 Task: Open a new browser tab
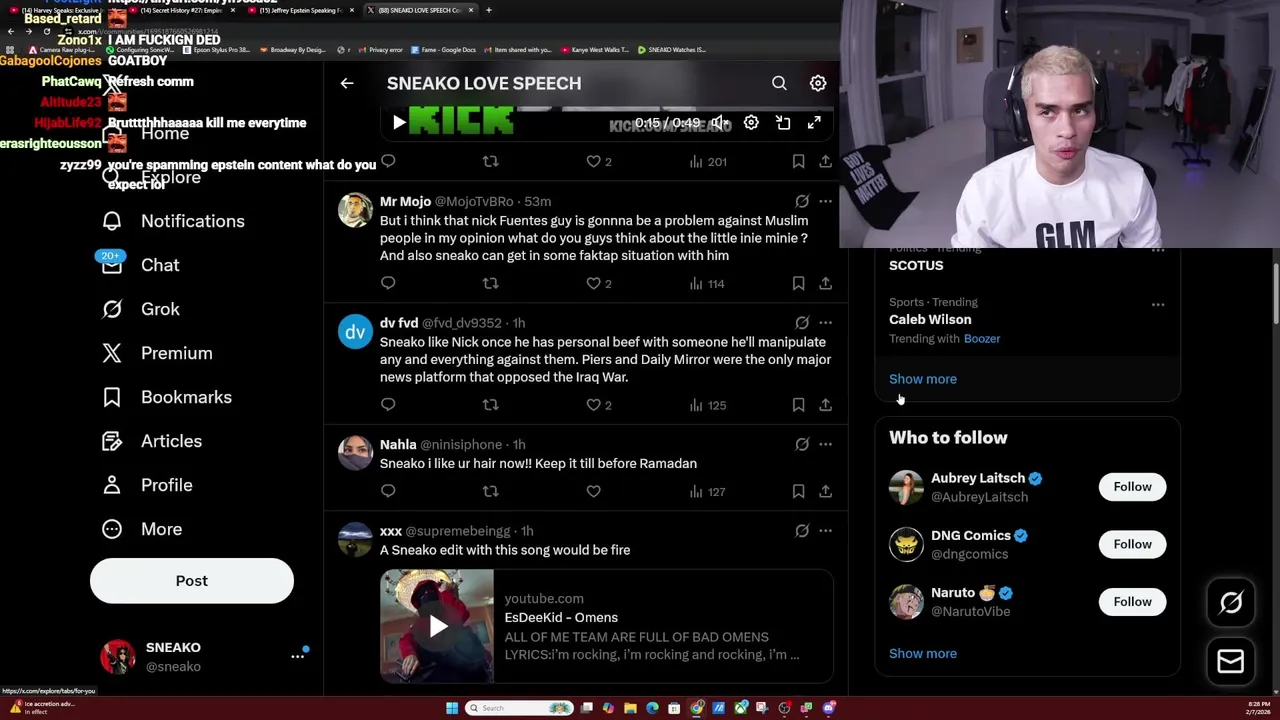pyautogui.click(x=488, y=10)
